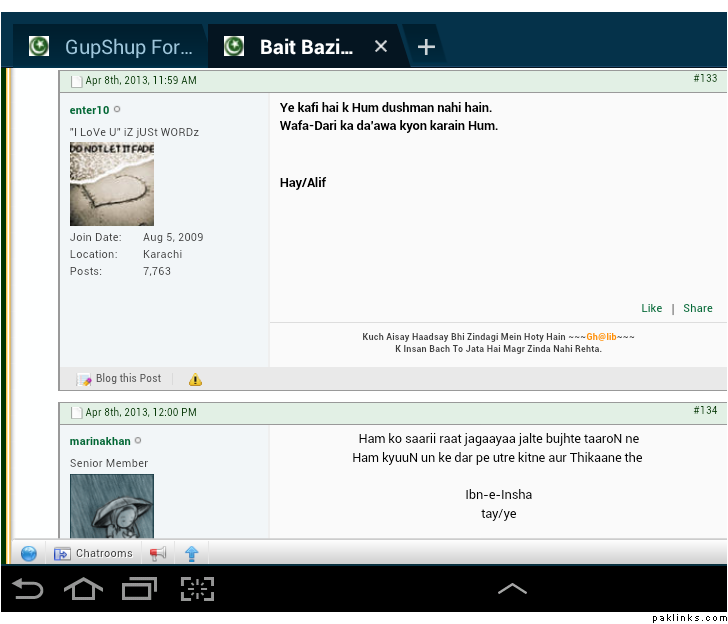Open enter10 user profile link
The image size is (728, 624).
click(x=89, y=110)
